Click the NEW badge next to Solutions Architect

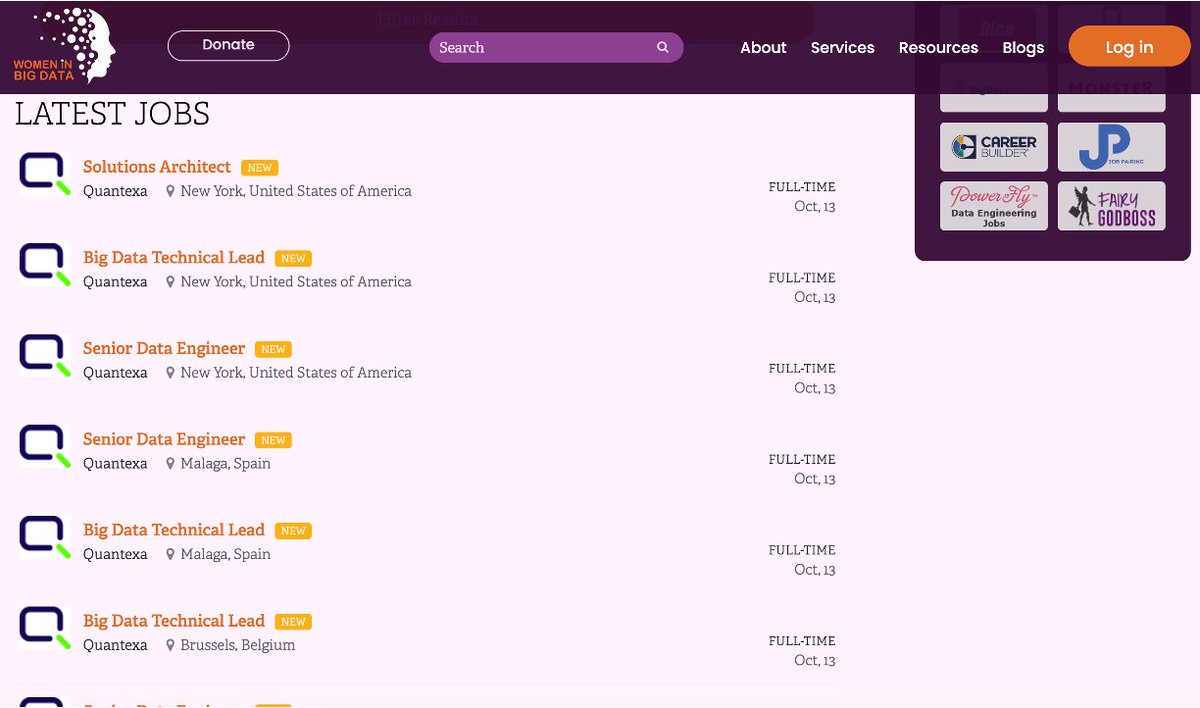click(260, 168)
